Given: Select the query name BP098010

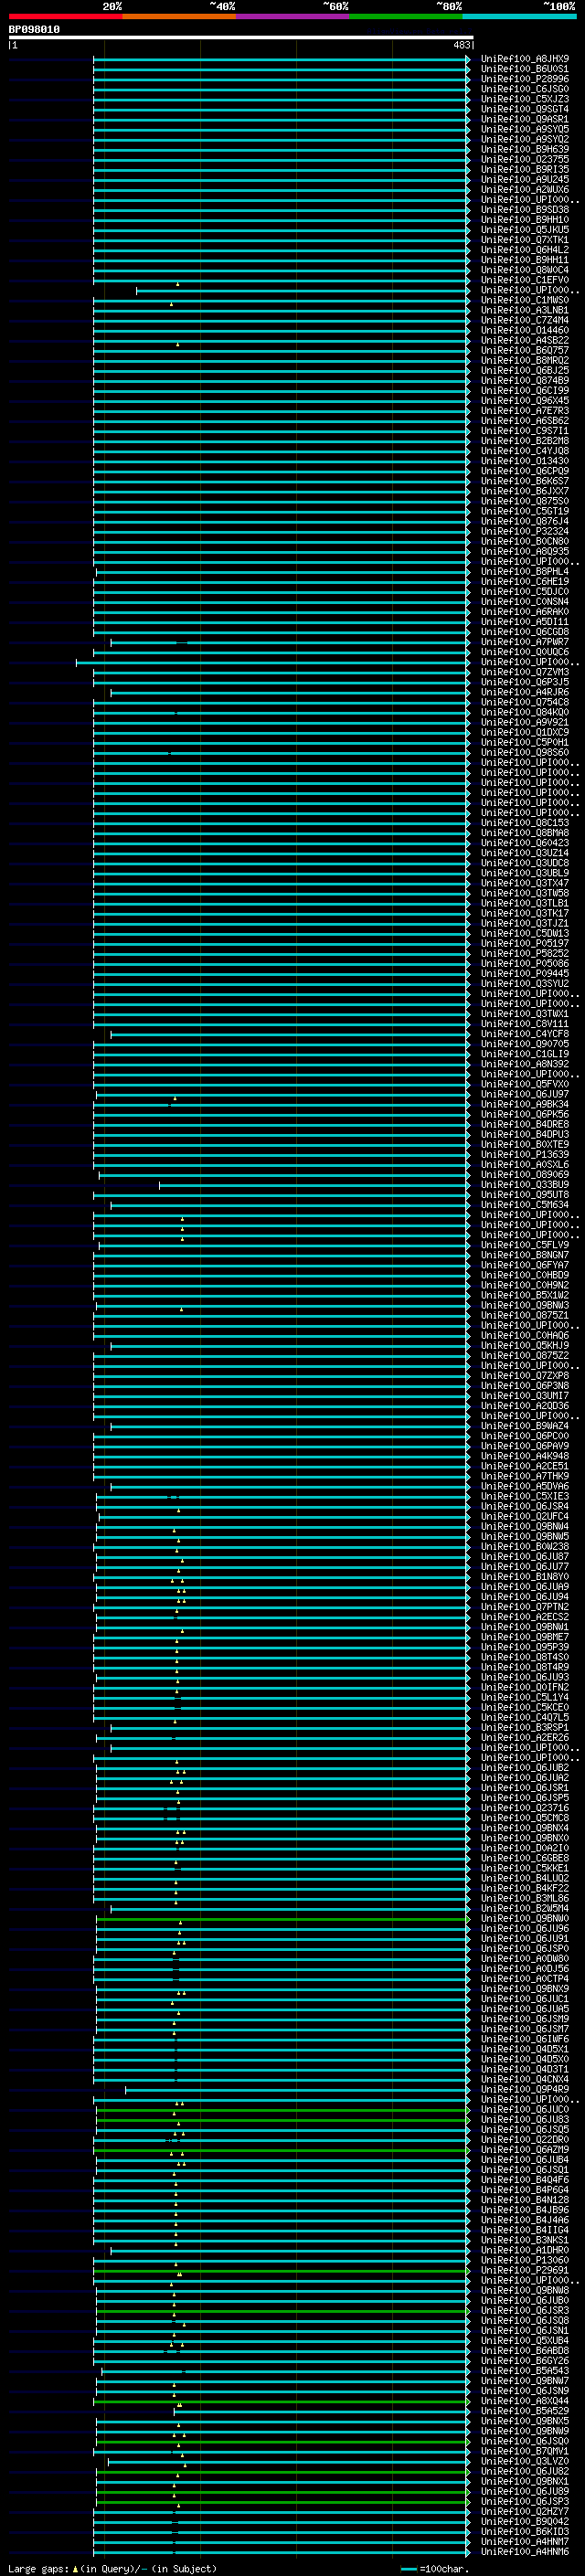Looking at the screenshot, I should [34, 30].
